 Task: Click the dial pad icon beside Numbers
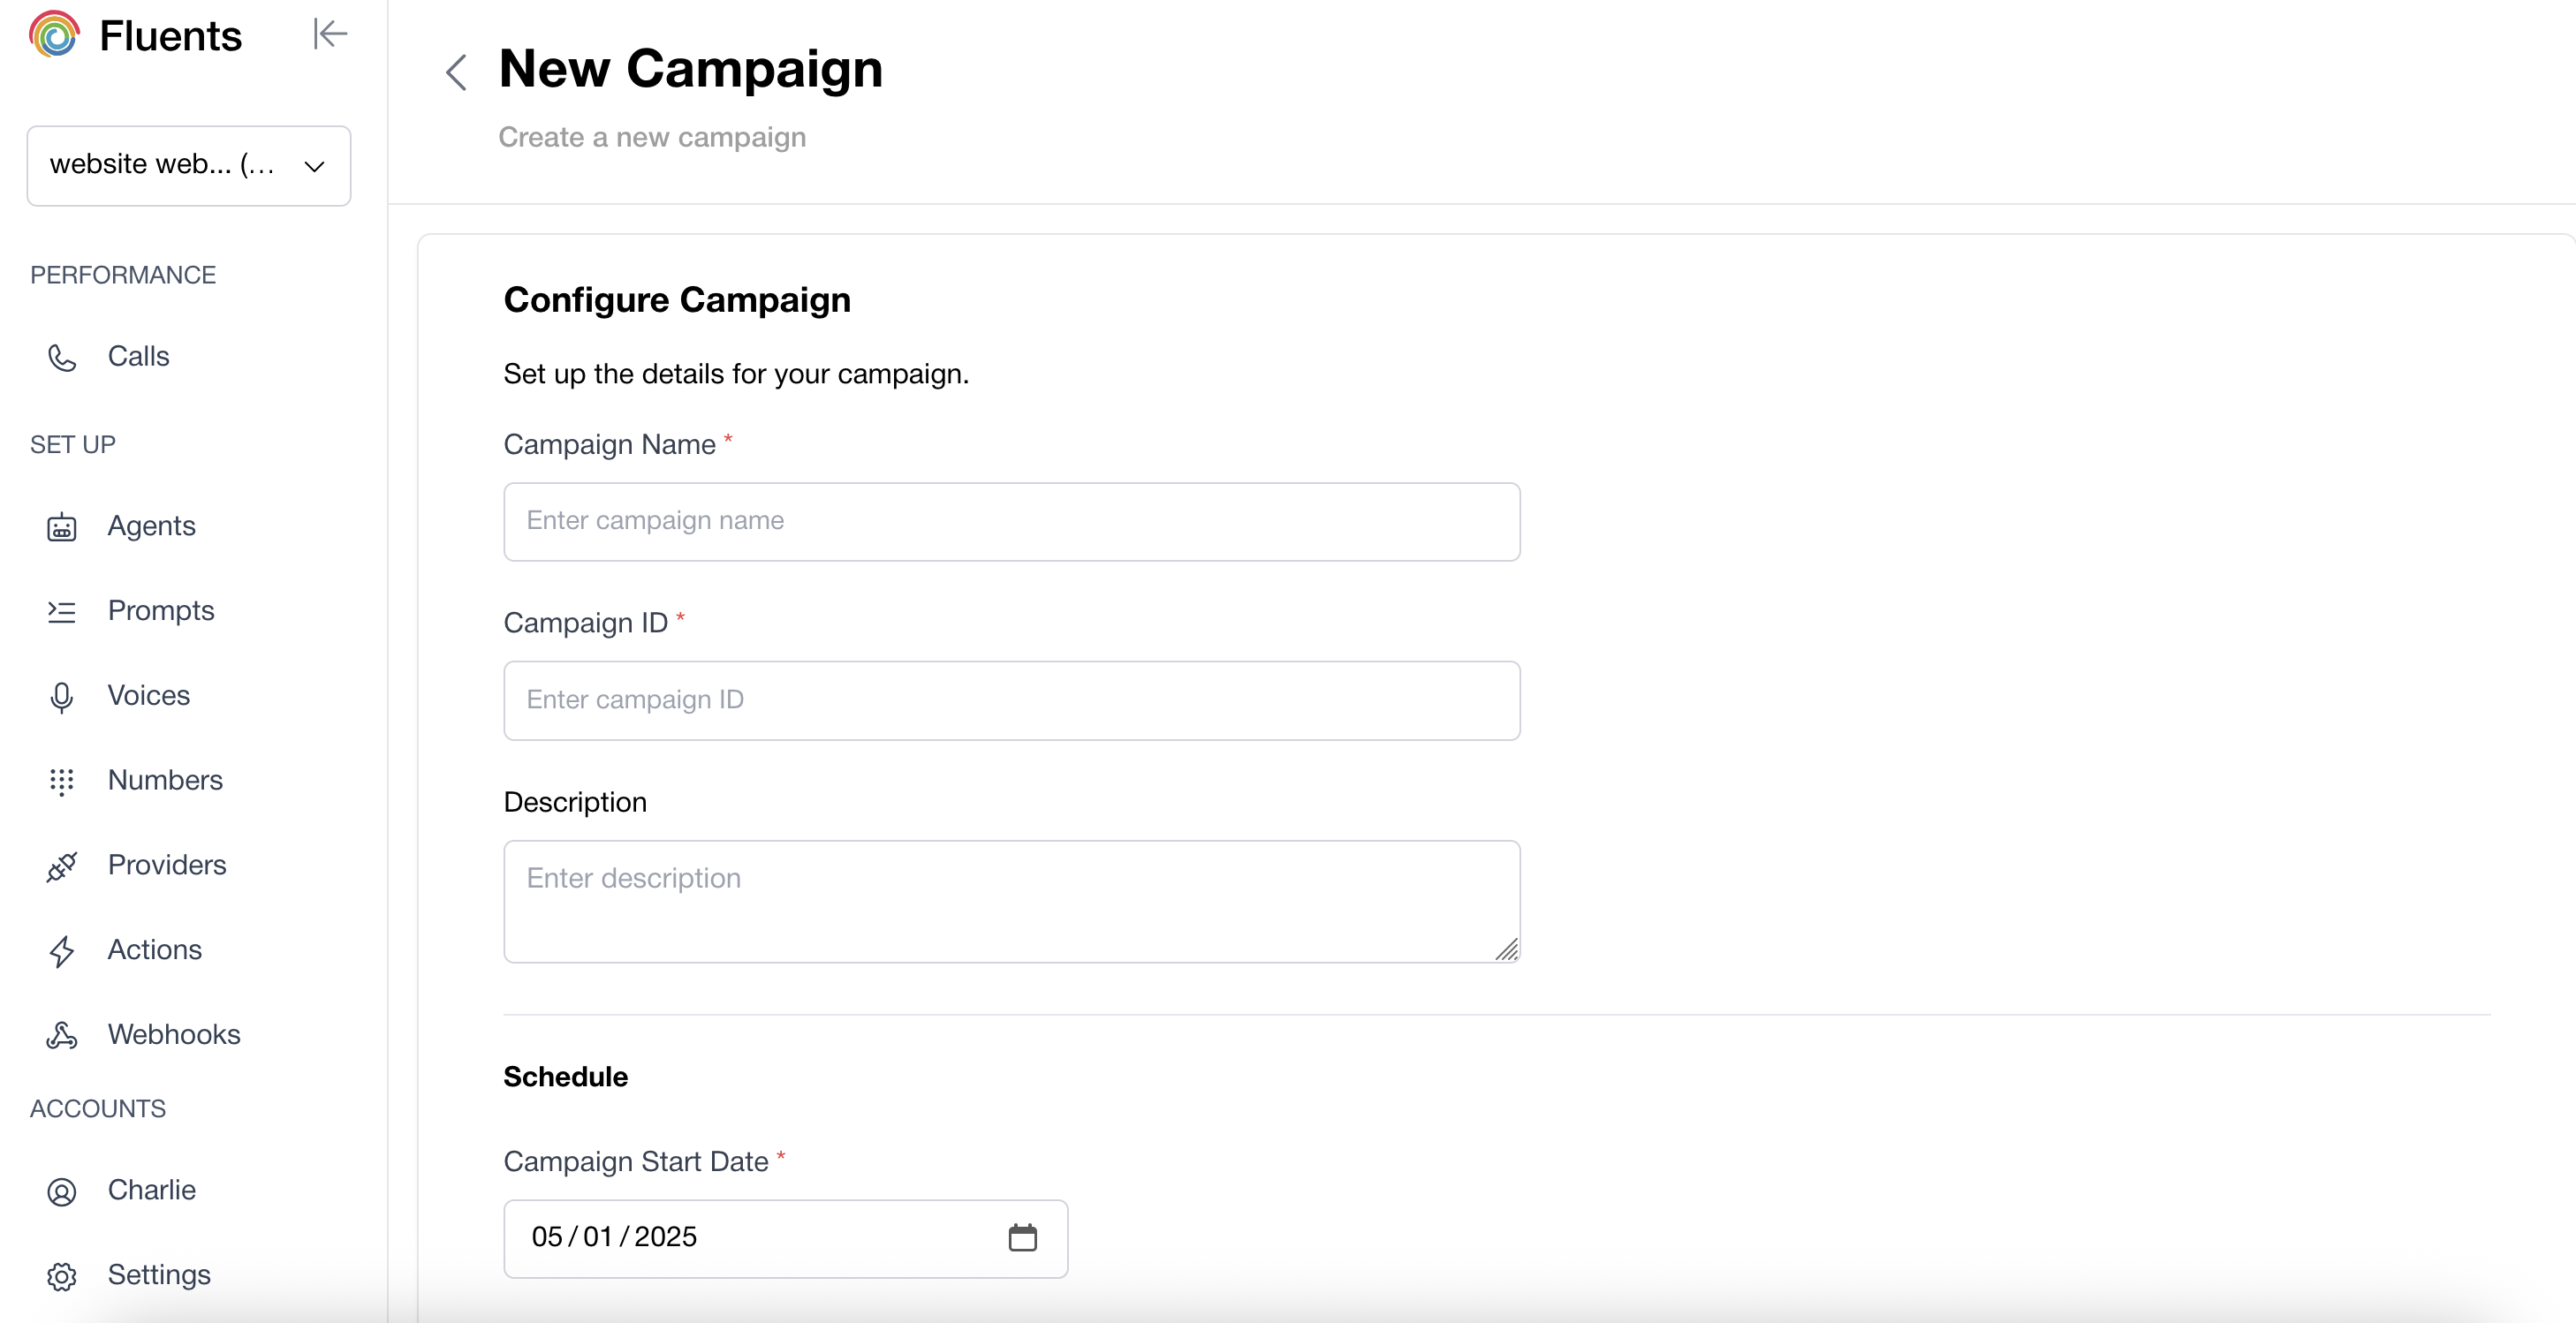point(62,781)
